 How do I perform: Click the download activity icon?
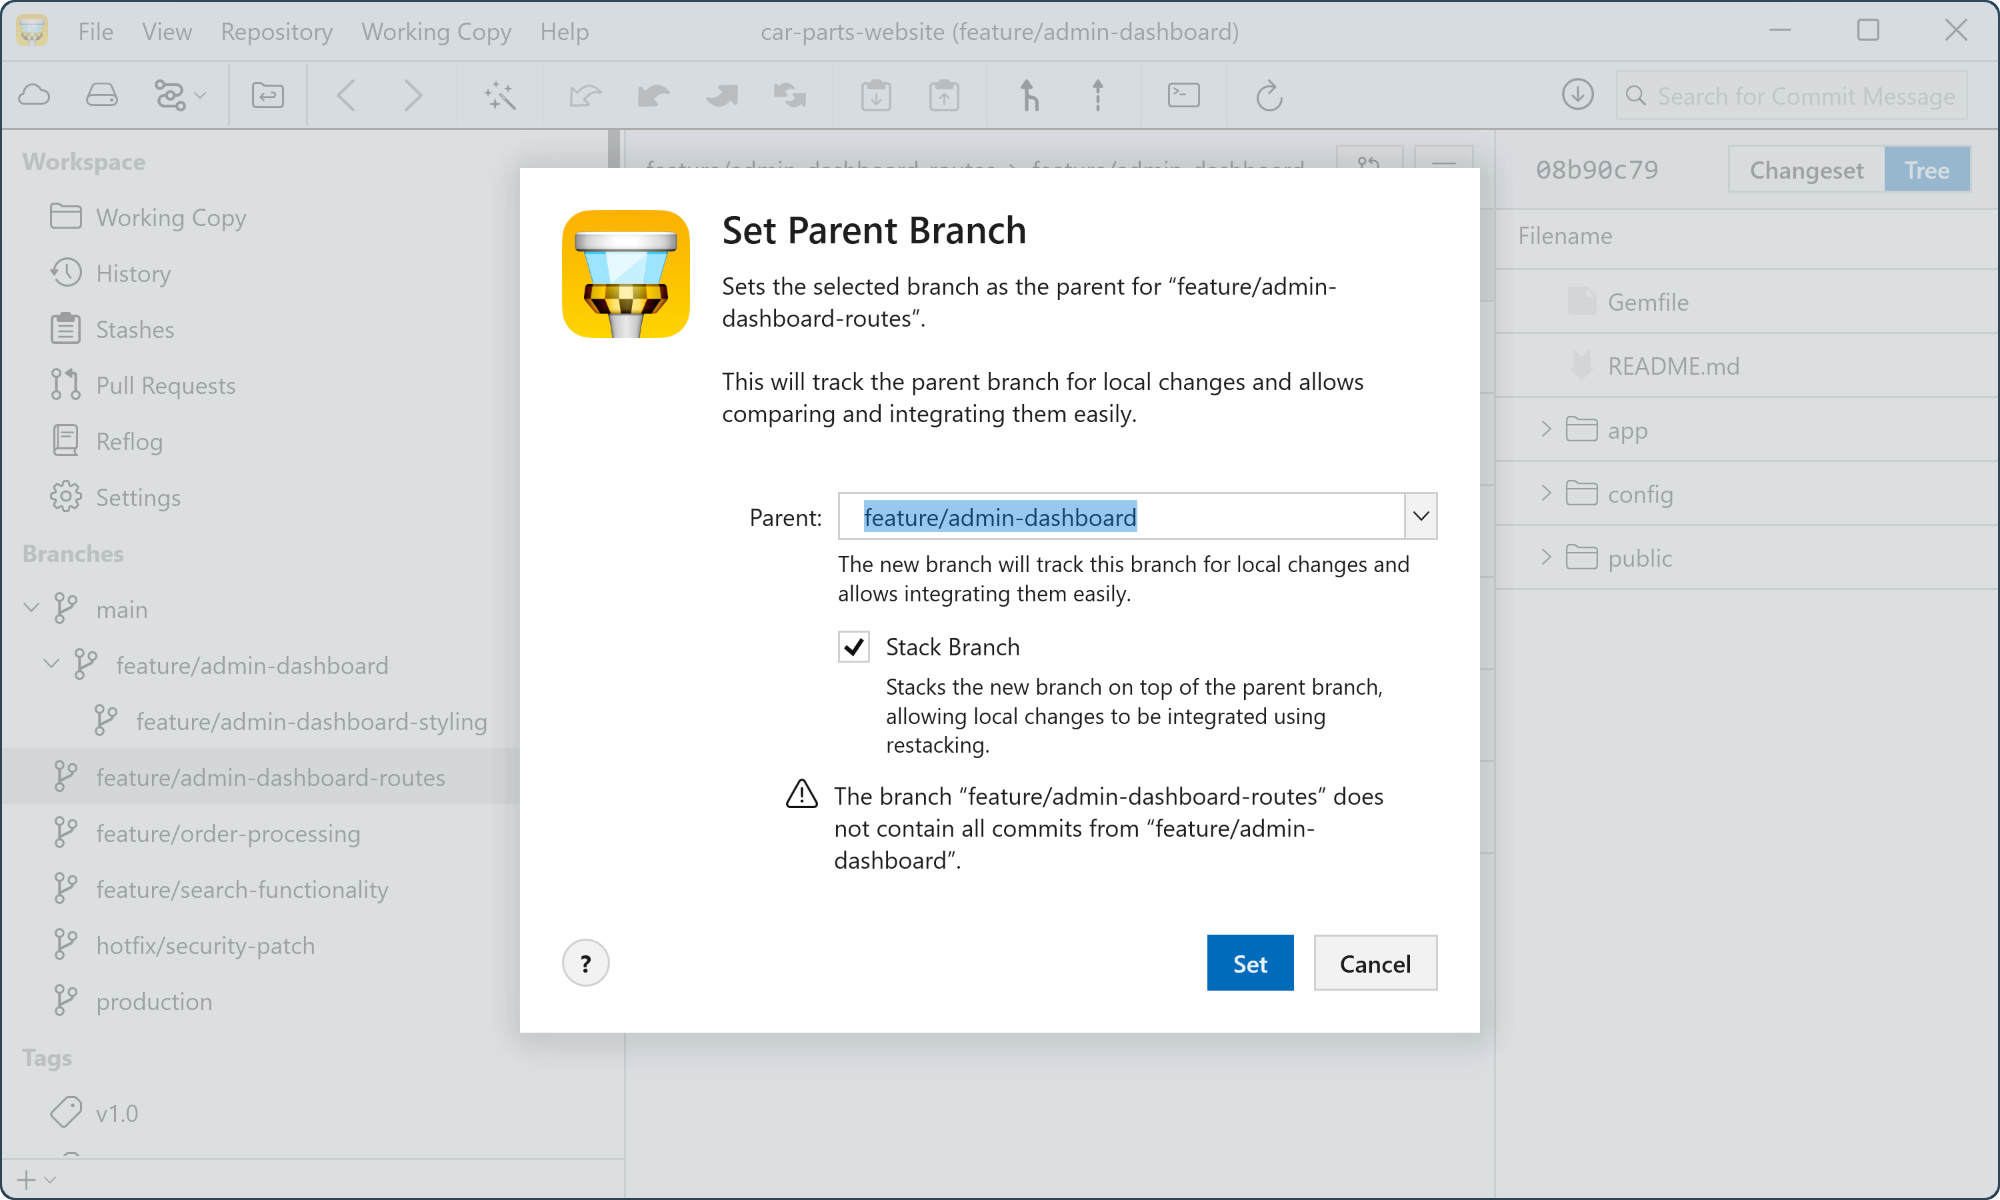point(1577,95)
